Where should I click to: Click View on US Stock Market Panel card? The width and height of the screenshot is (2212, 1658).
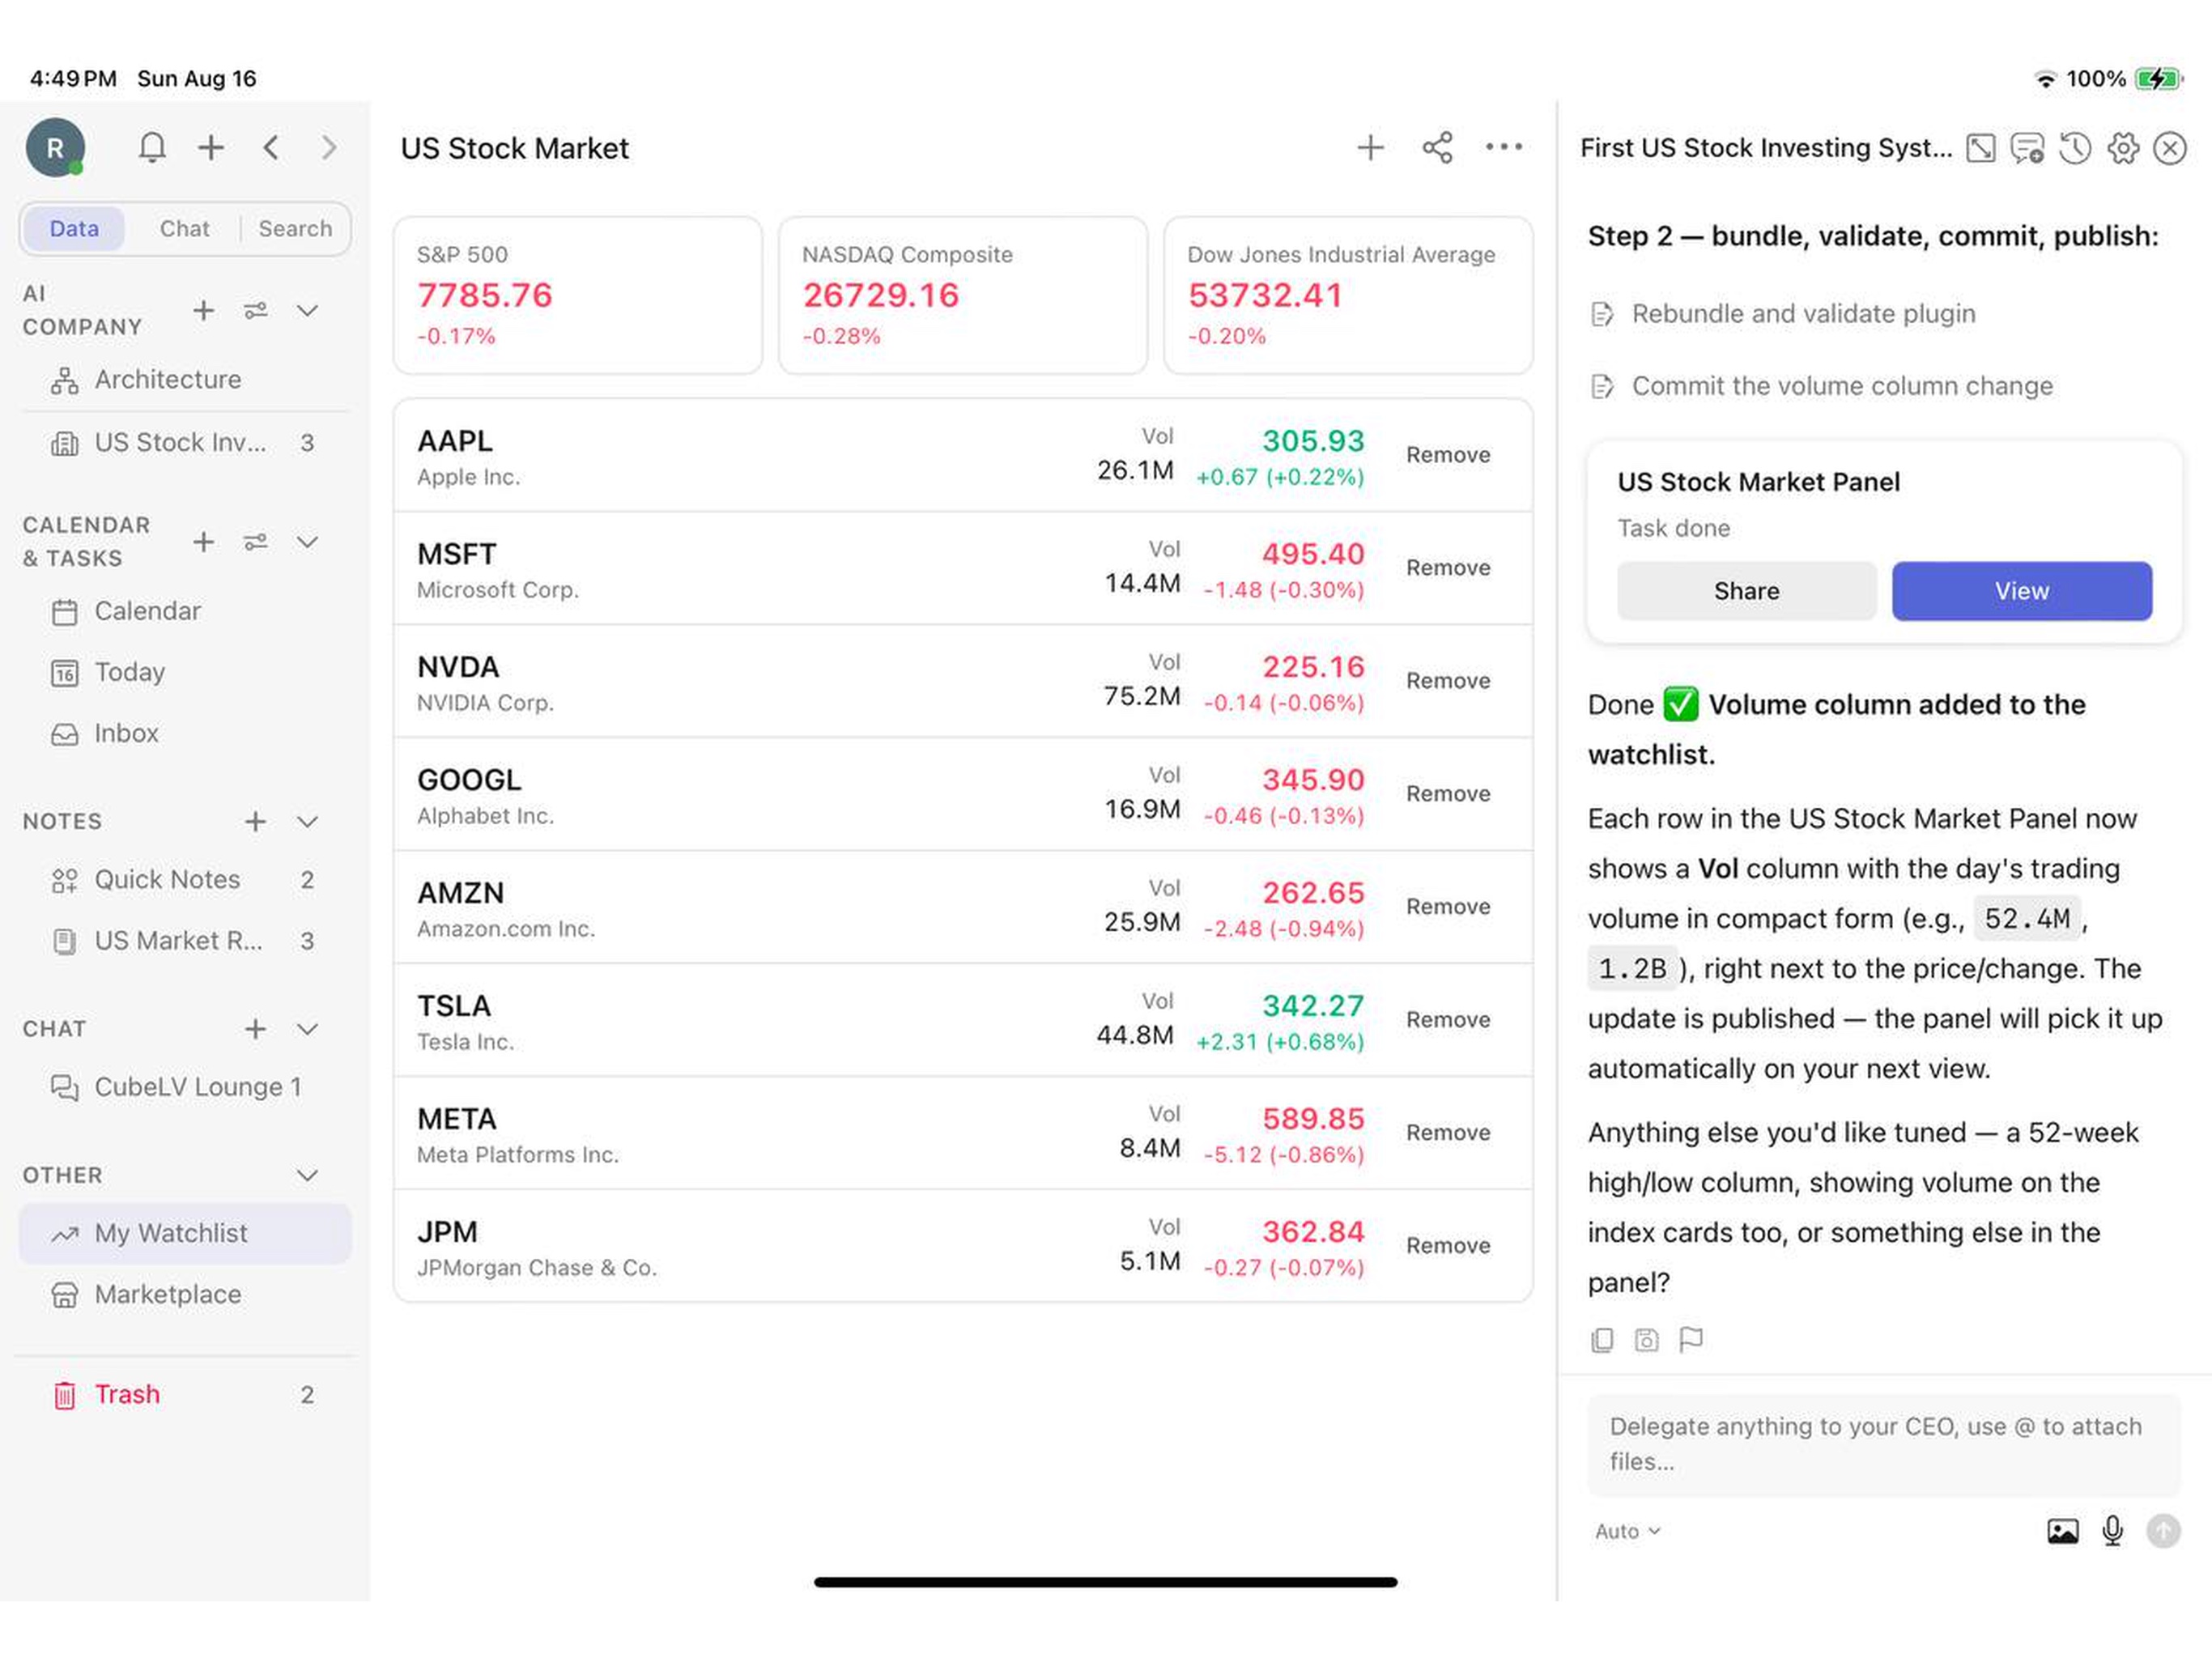(x=2022, y=591)
